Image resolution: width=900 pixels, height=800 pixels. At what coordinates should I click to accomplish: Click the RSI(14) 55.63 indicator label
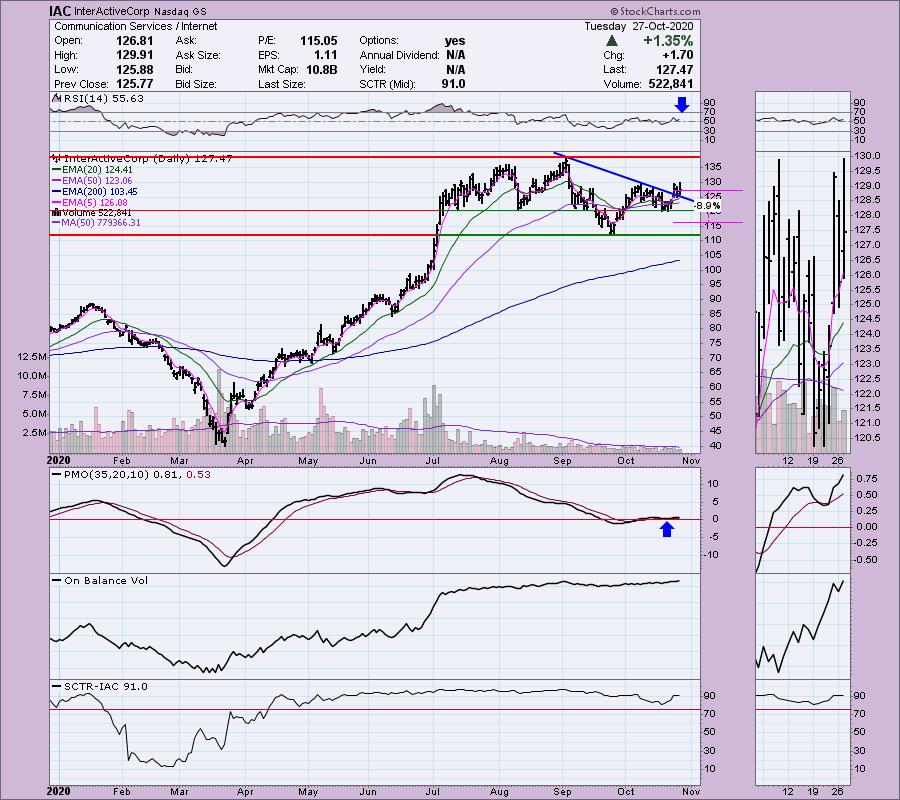point(103,99)
